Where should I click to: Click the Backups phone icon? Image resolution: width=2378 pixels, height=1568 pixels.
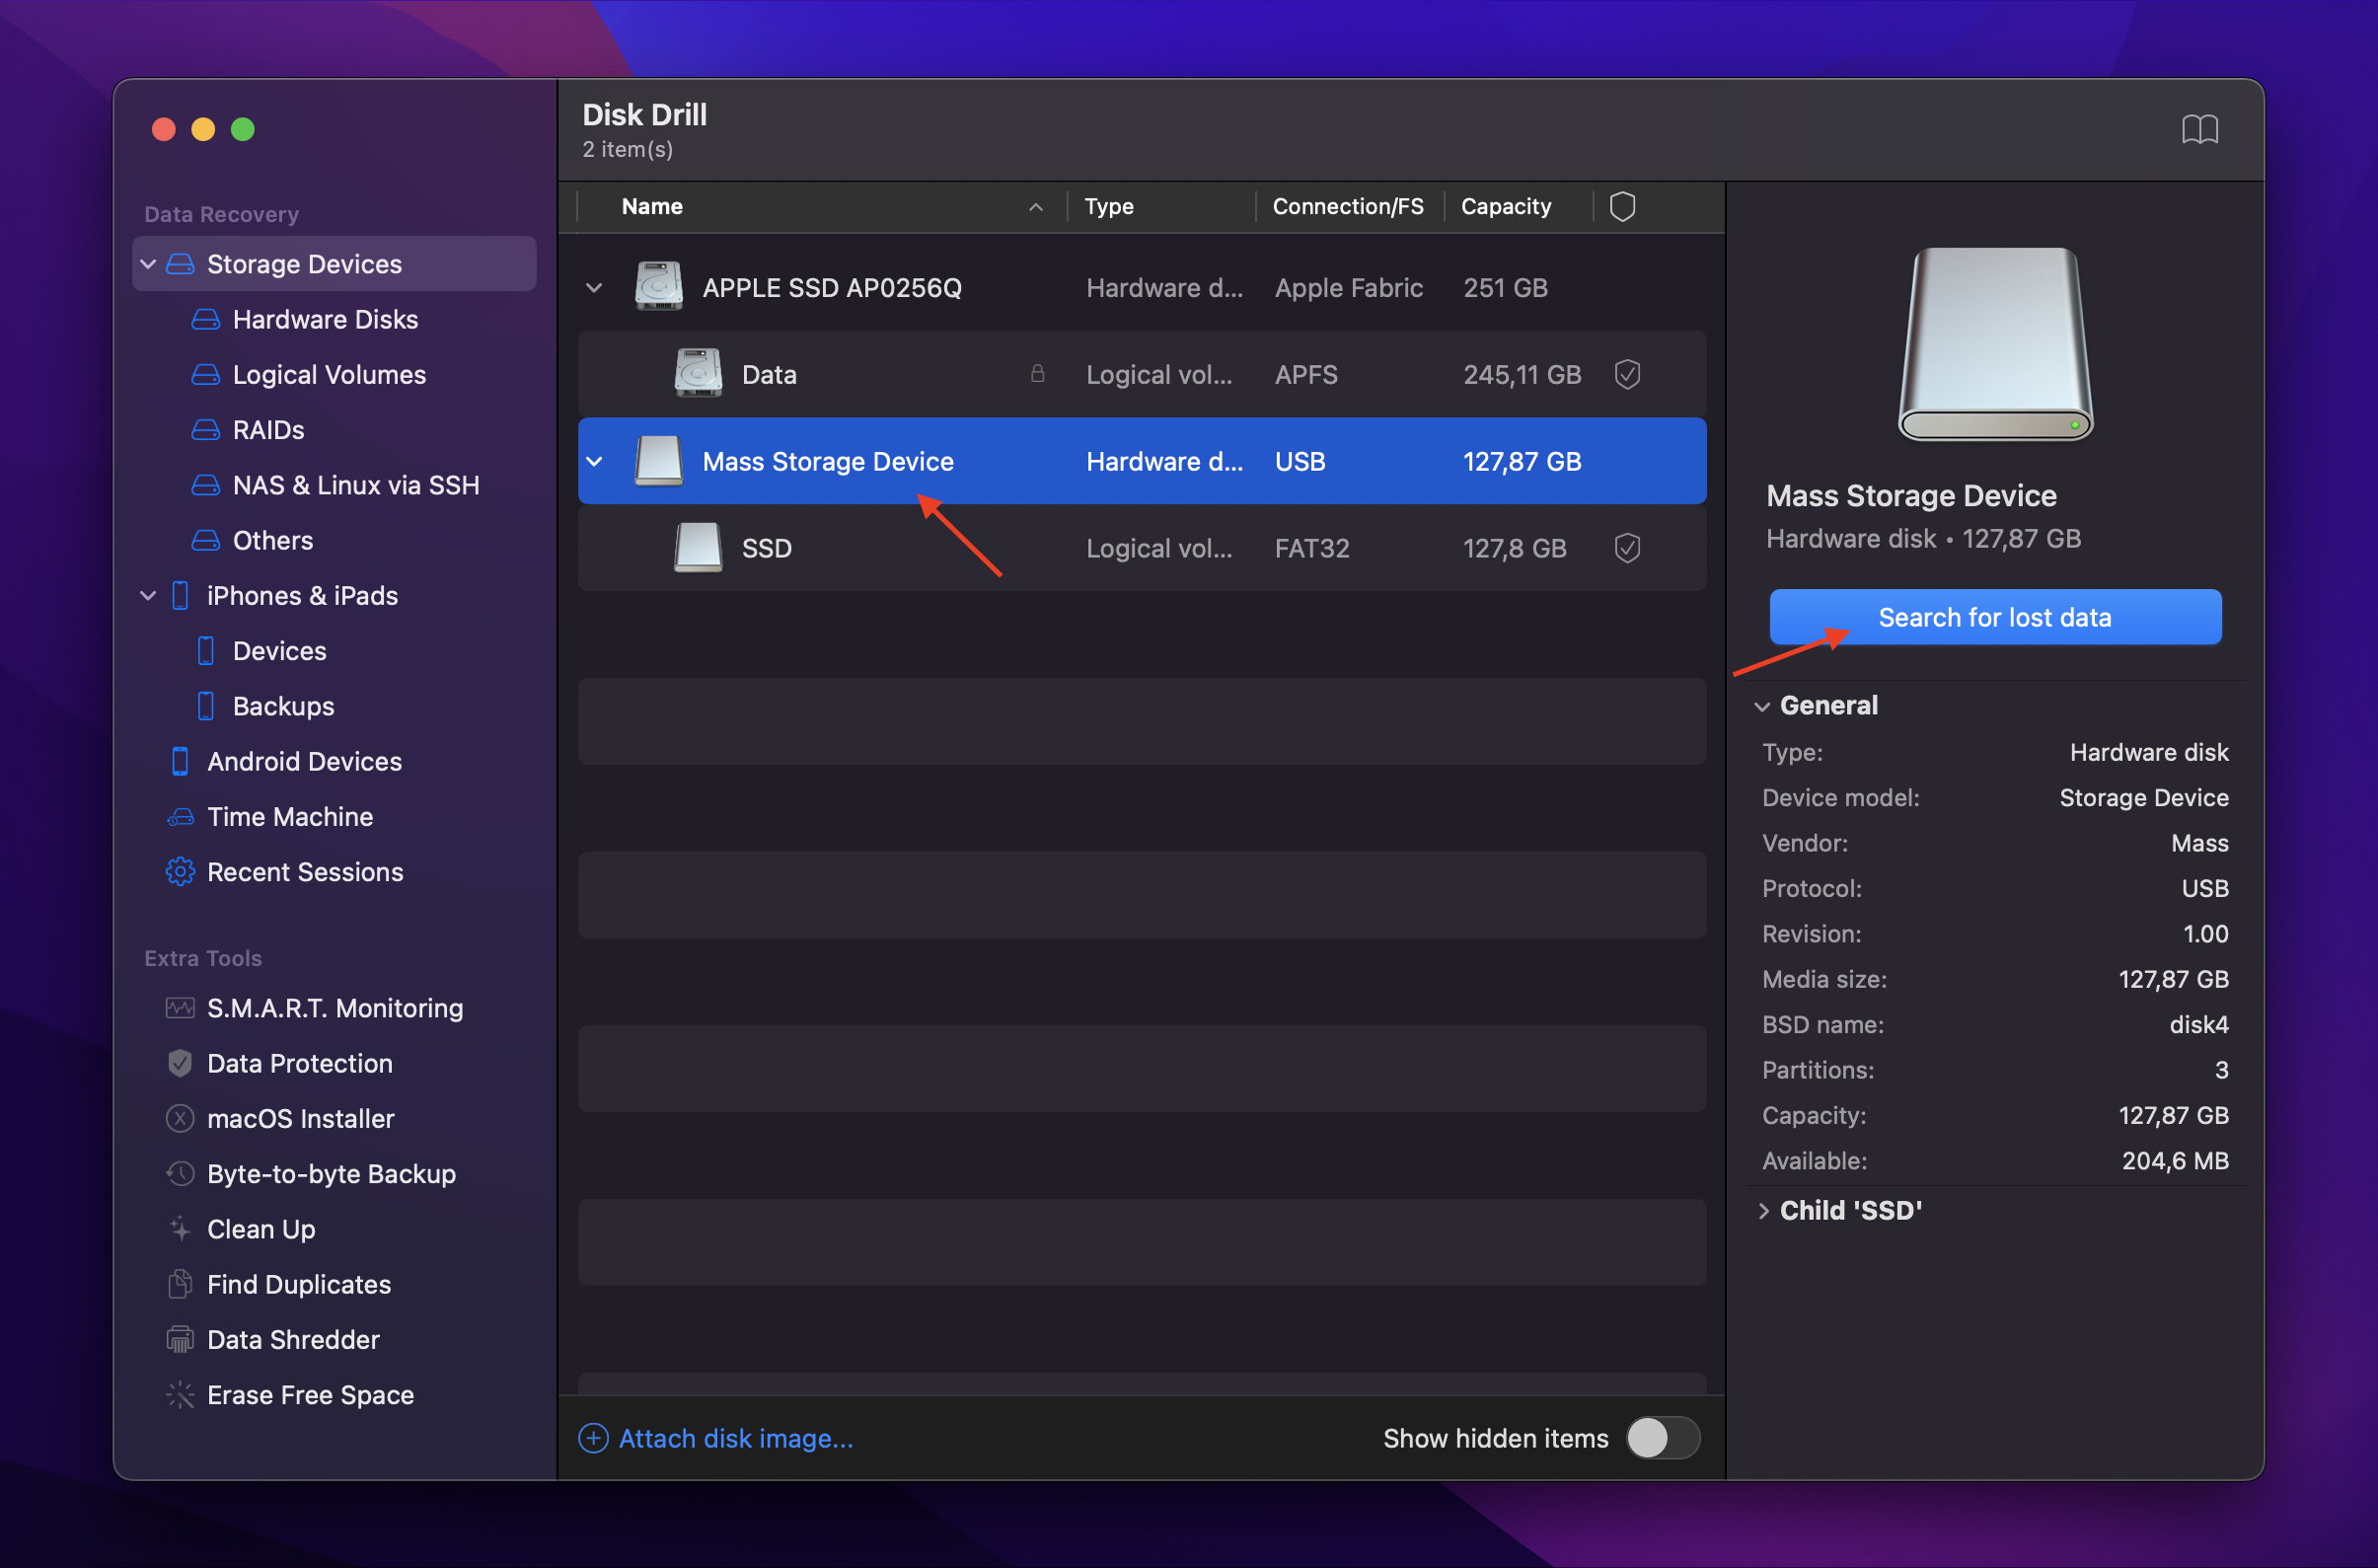(x=206, y=706)
